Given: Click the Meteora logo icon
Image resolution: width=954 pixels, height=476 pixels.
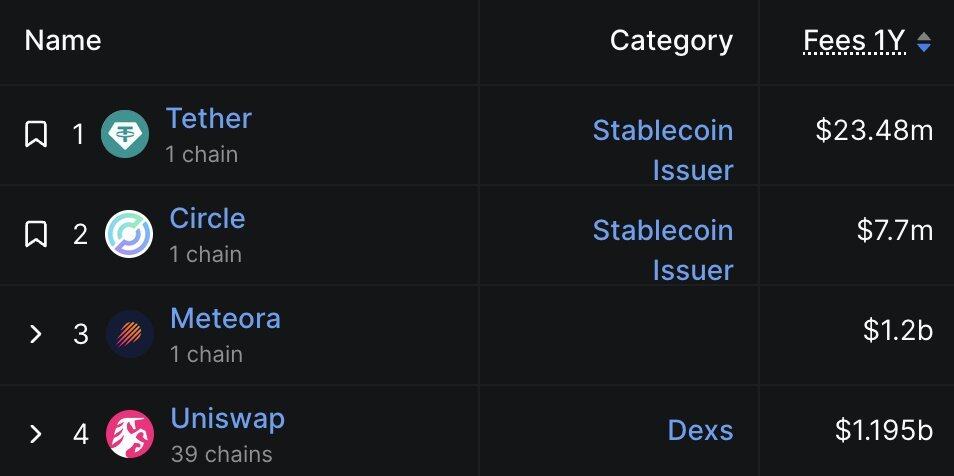Looking at the screenshot, I should [x=130, y=334].
